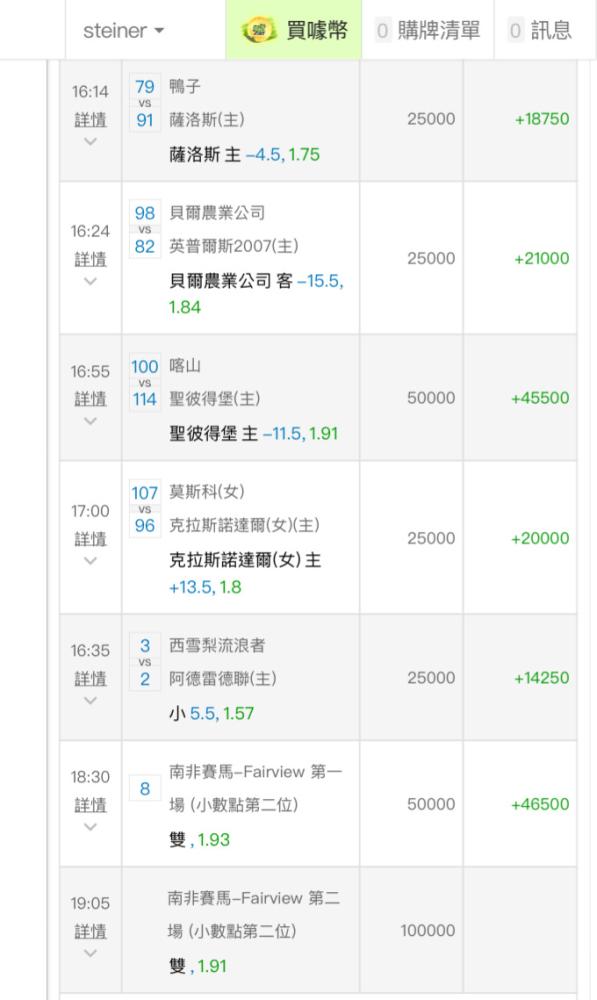Open 詳情 link for 17:00 game
The image size is (597, 1000).
90,539
